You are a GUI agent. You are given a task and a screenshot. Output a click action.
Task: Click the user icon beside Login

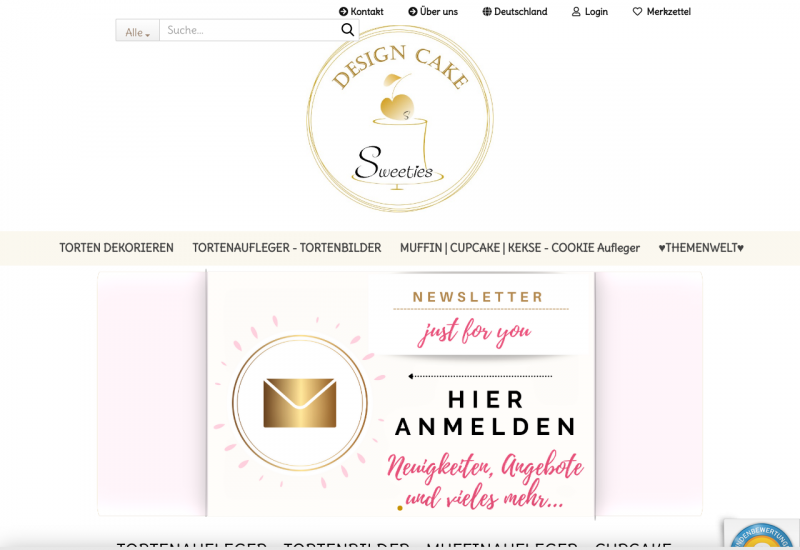(x=576, y=12)
